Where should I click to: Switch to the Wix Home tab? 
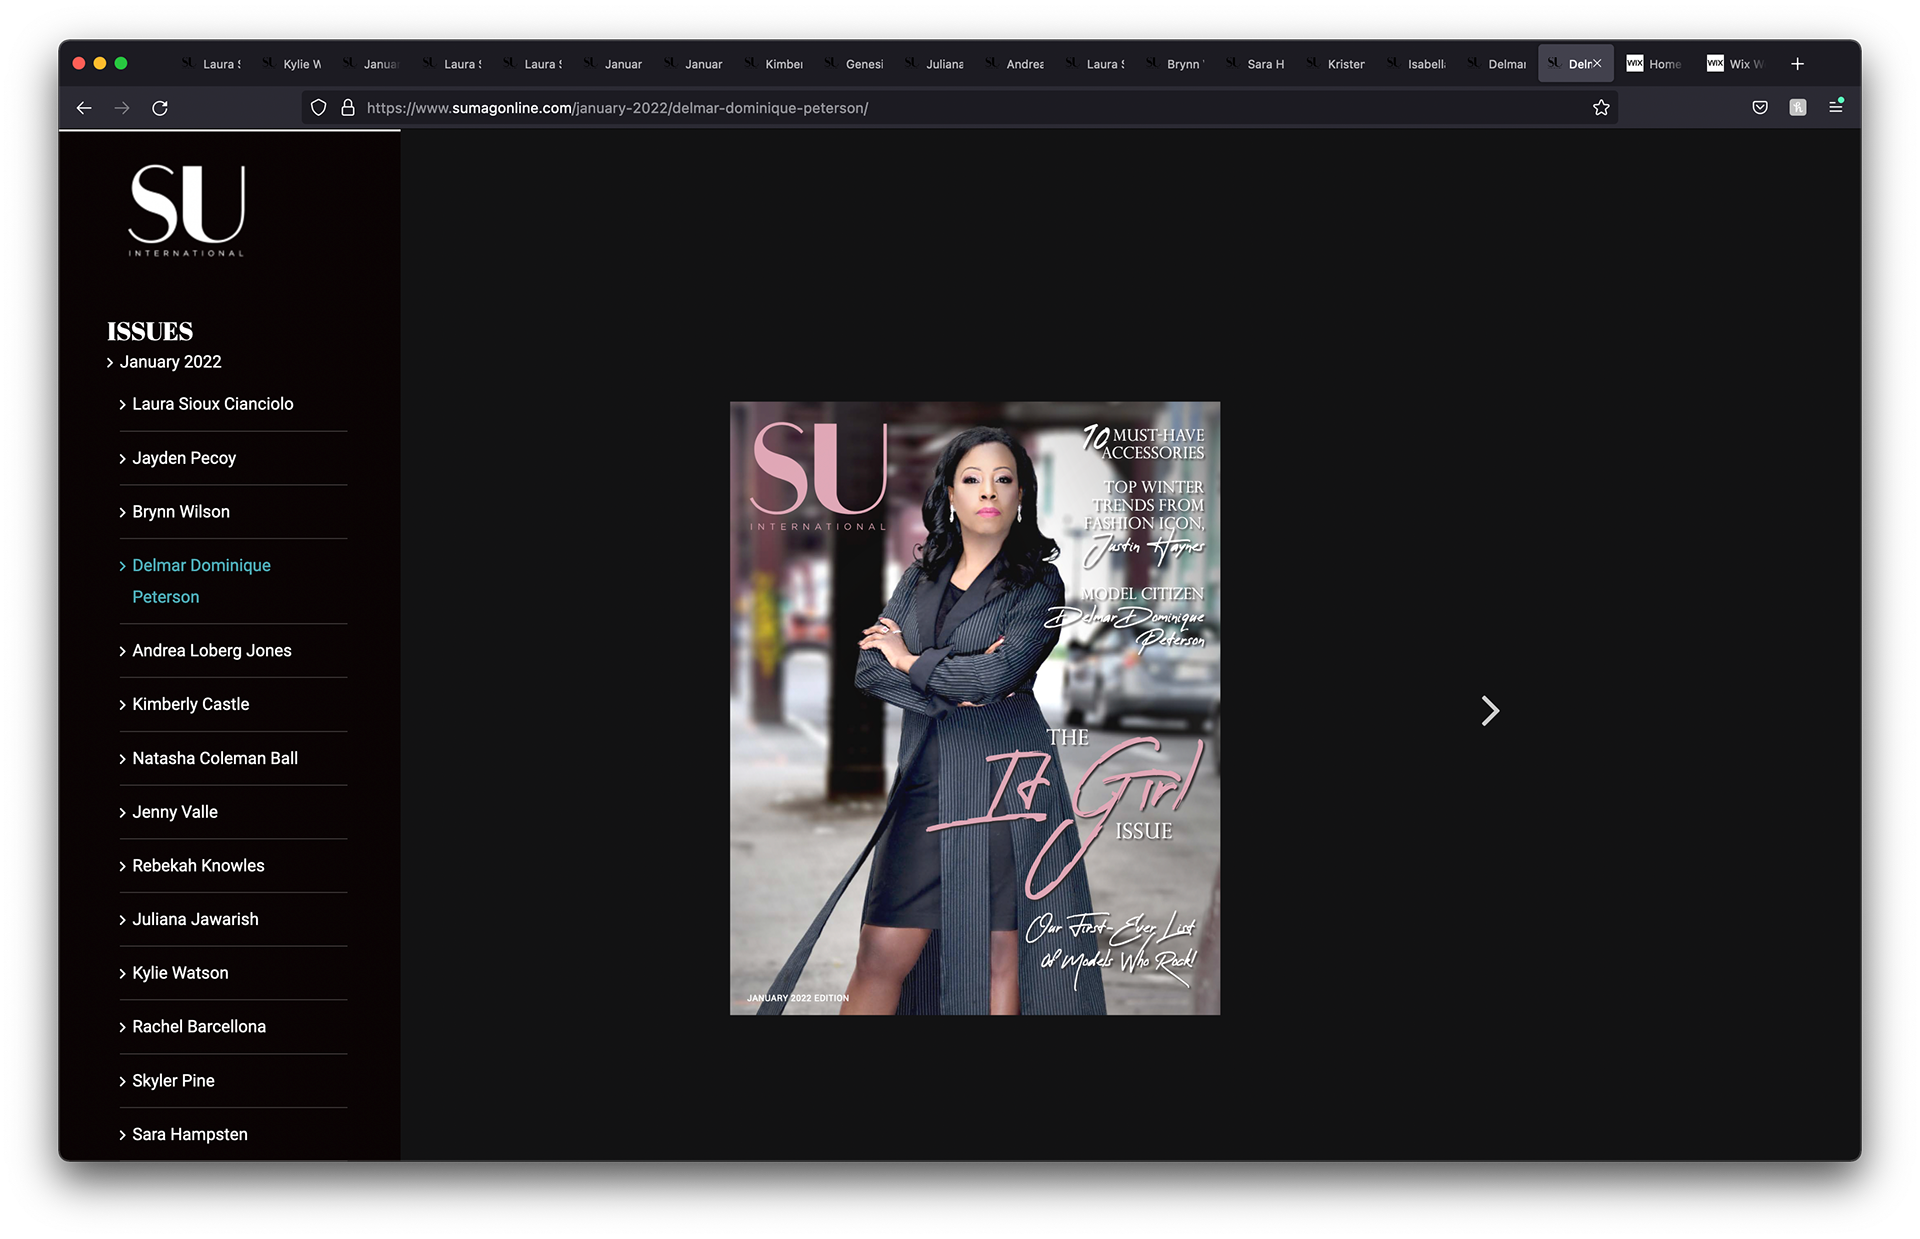(1655, 64)
